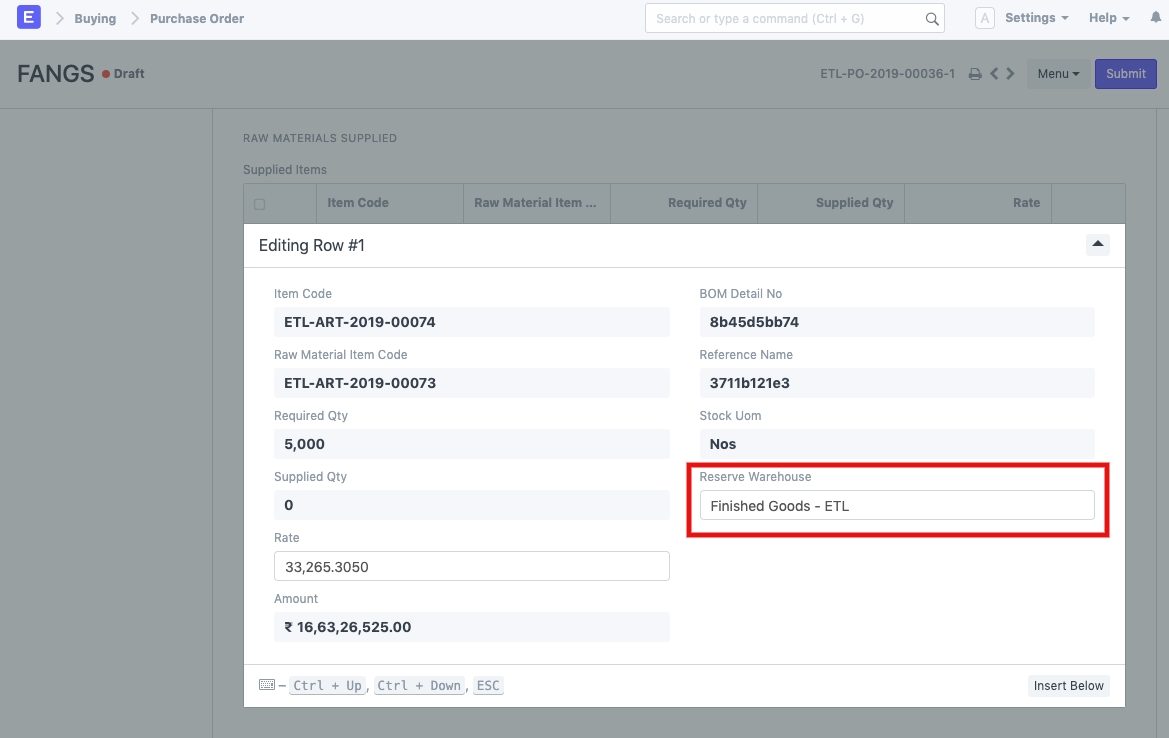Open the Settings dropdown
This screenshot has width=1169, height=738.
[1036, 18]
